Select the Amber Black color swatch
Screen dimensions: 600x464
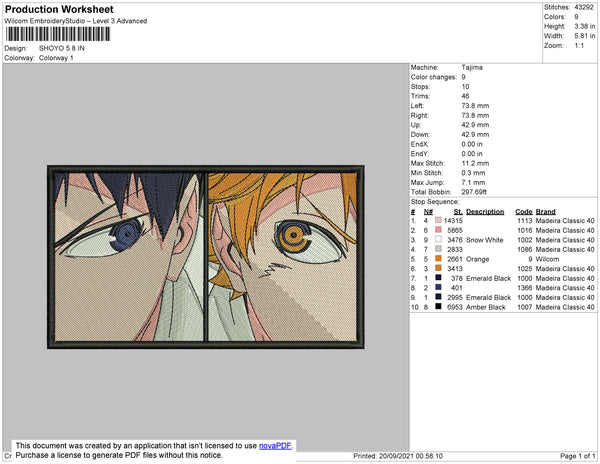click(x=438, y=306)
